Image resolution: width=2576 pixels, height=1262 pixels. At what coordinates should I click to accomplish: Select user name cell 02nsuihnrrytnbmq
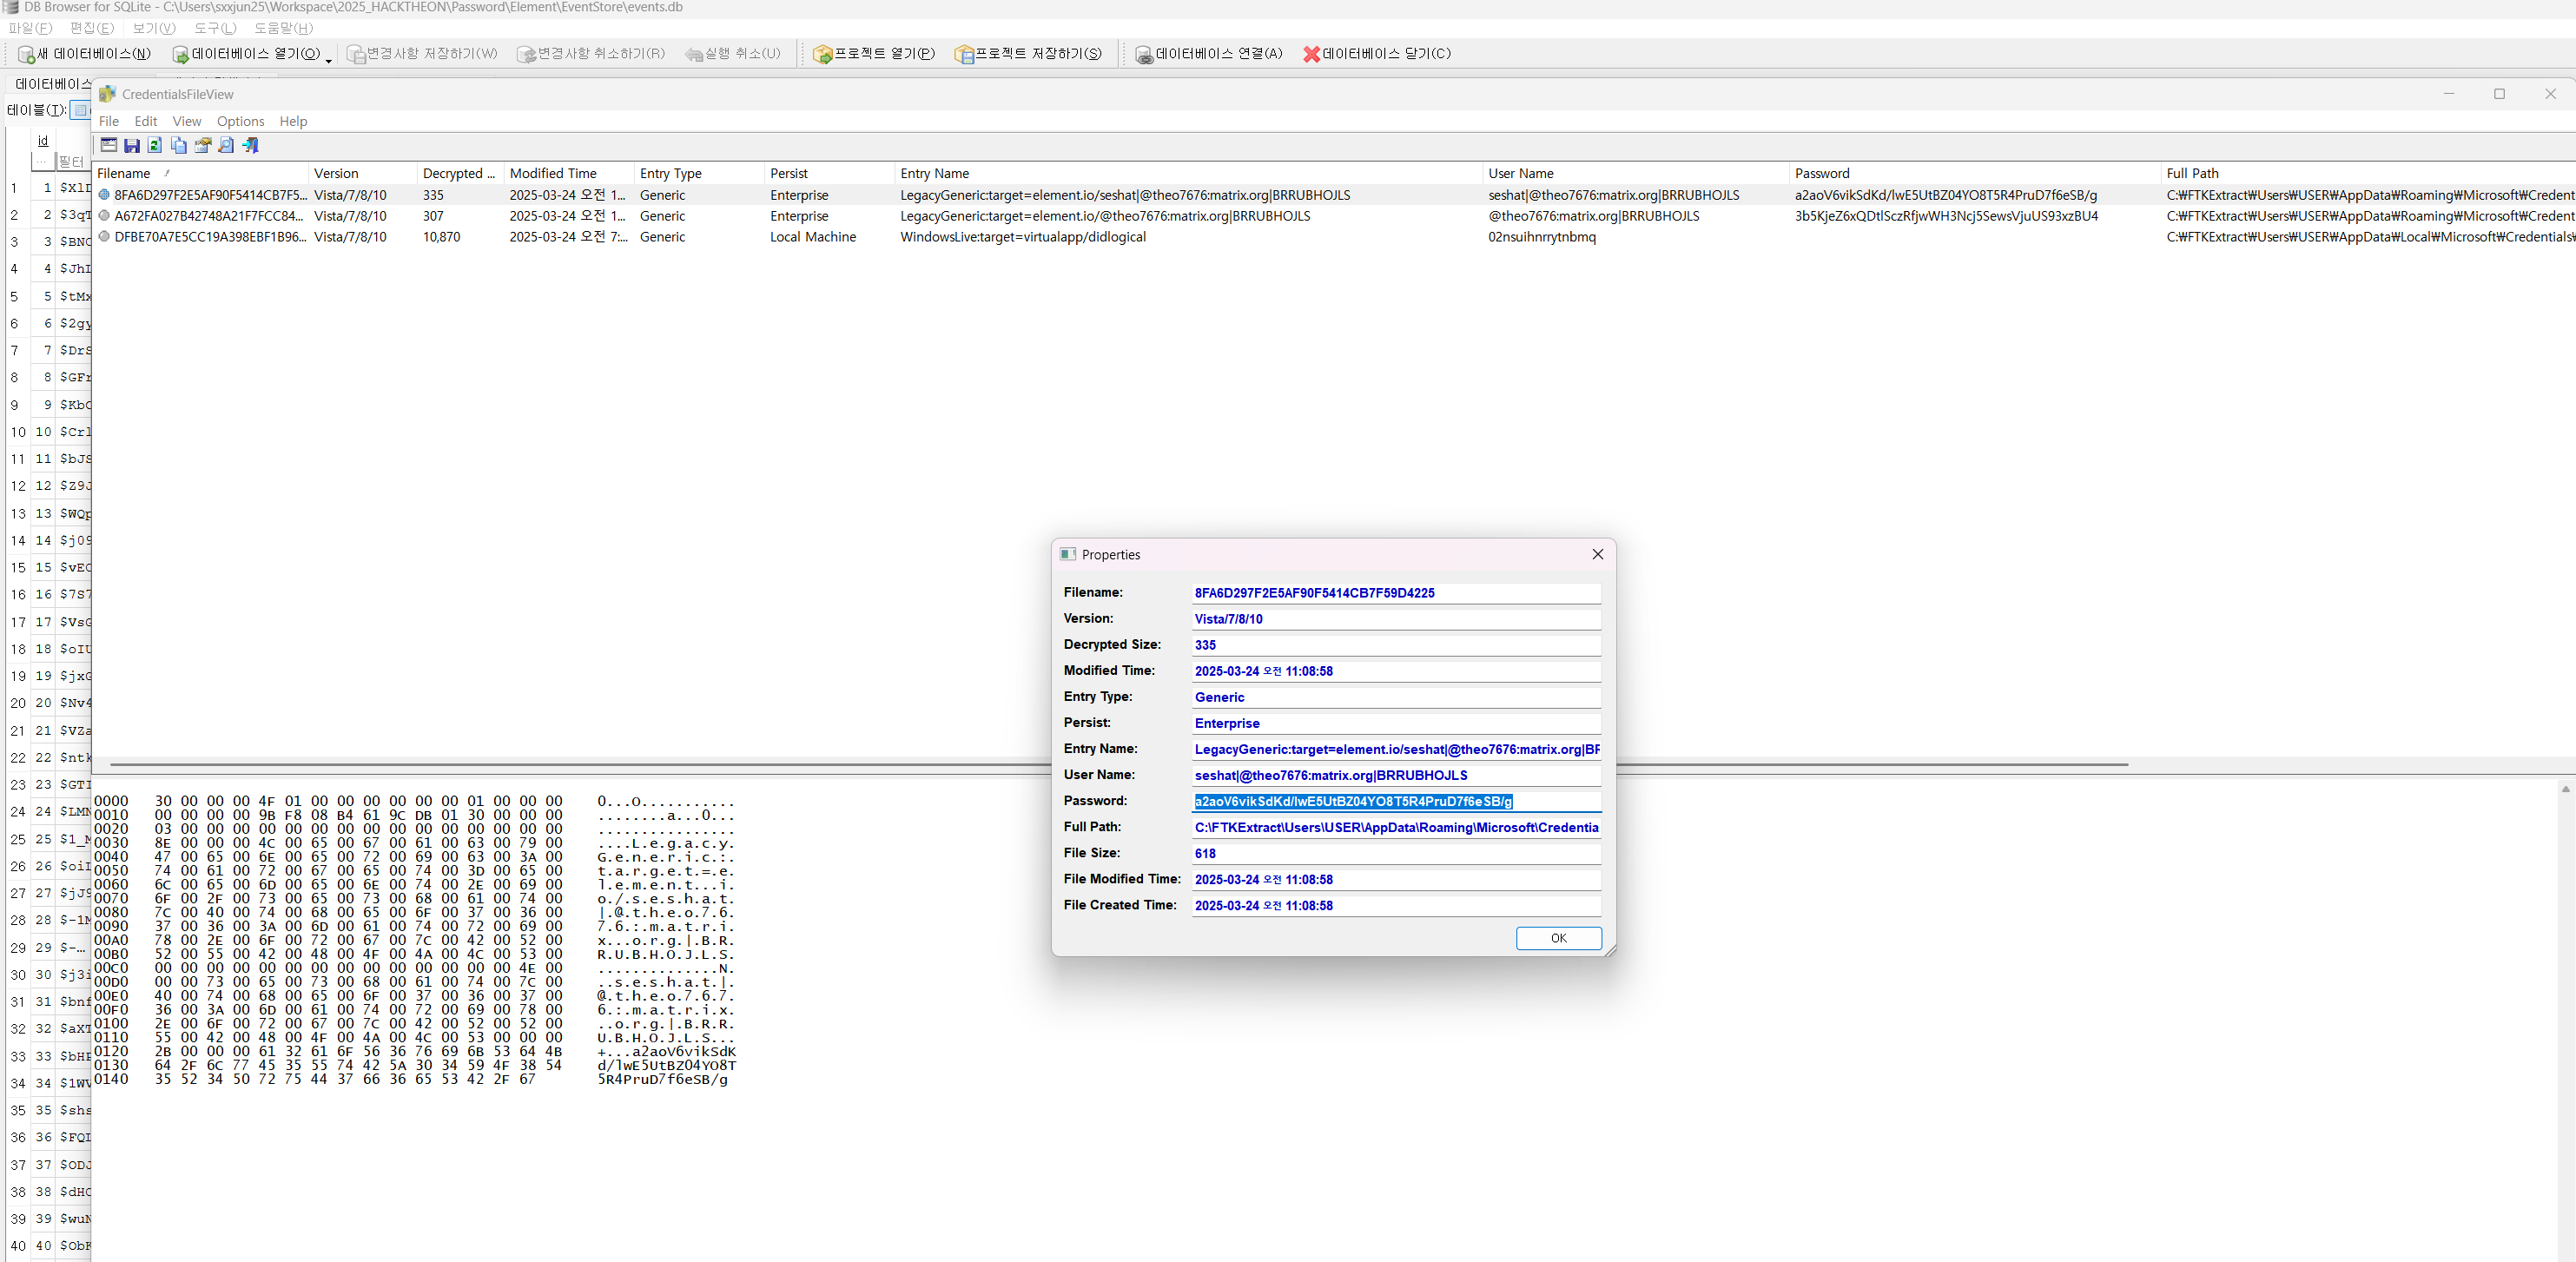(1541, 237)
